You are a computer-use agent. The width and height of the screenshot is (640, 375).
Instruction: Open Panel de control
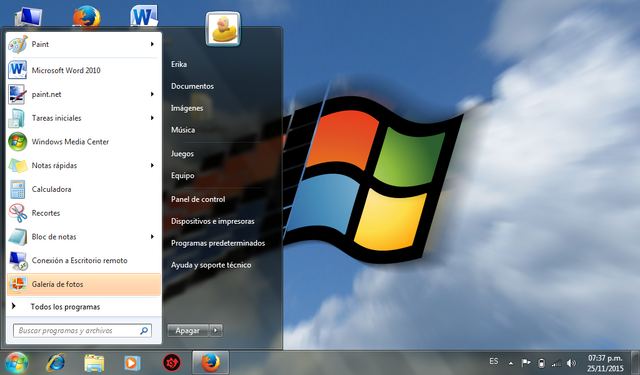coord(198,199)
